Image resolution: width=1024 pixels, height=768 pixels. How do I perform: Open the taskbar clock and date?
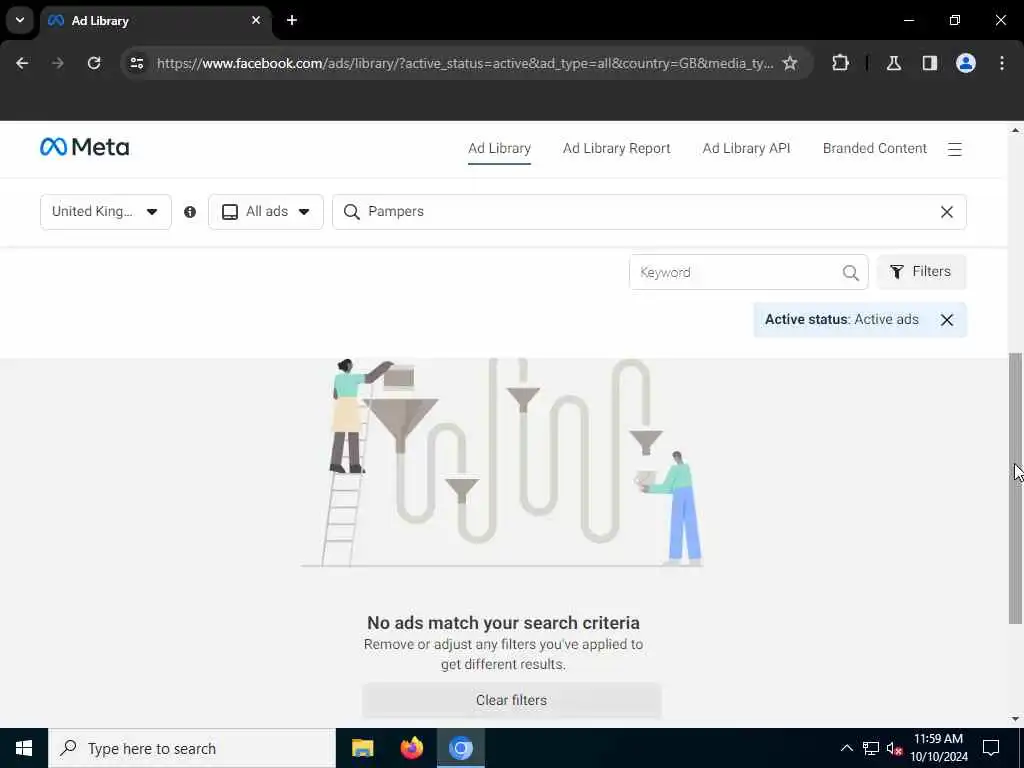coord(938,748)
